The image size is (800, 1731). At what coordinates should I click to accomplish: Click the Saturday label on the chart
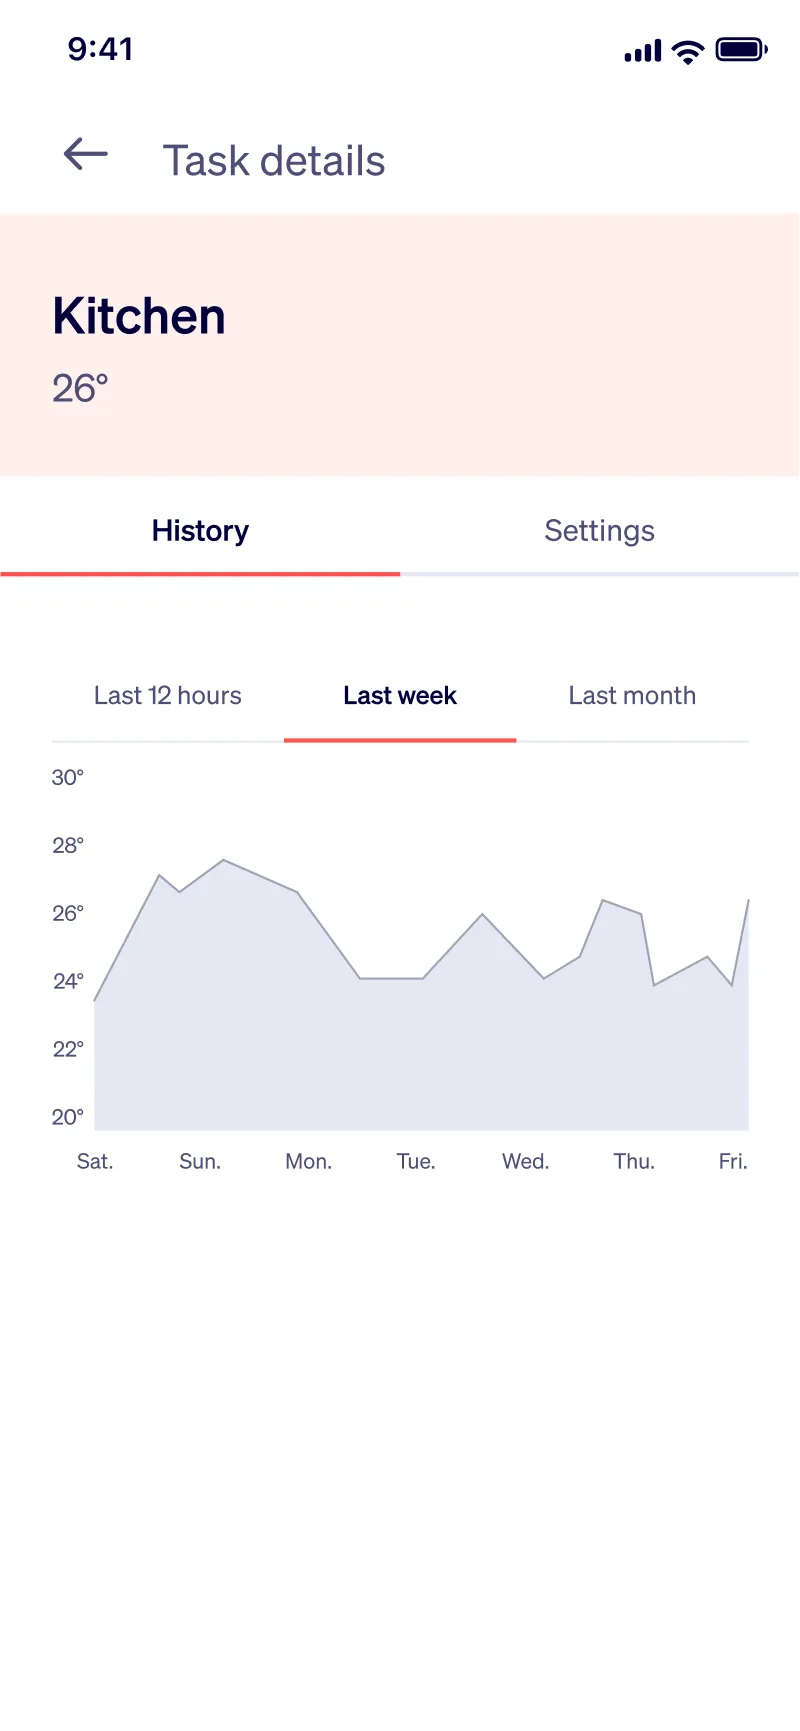coord(94,1161)
